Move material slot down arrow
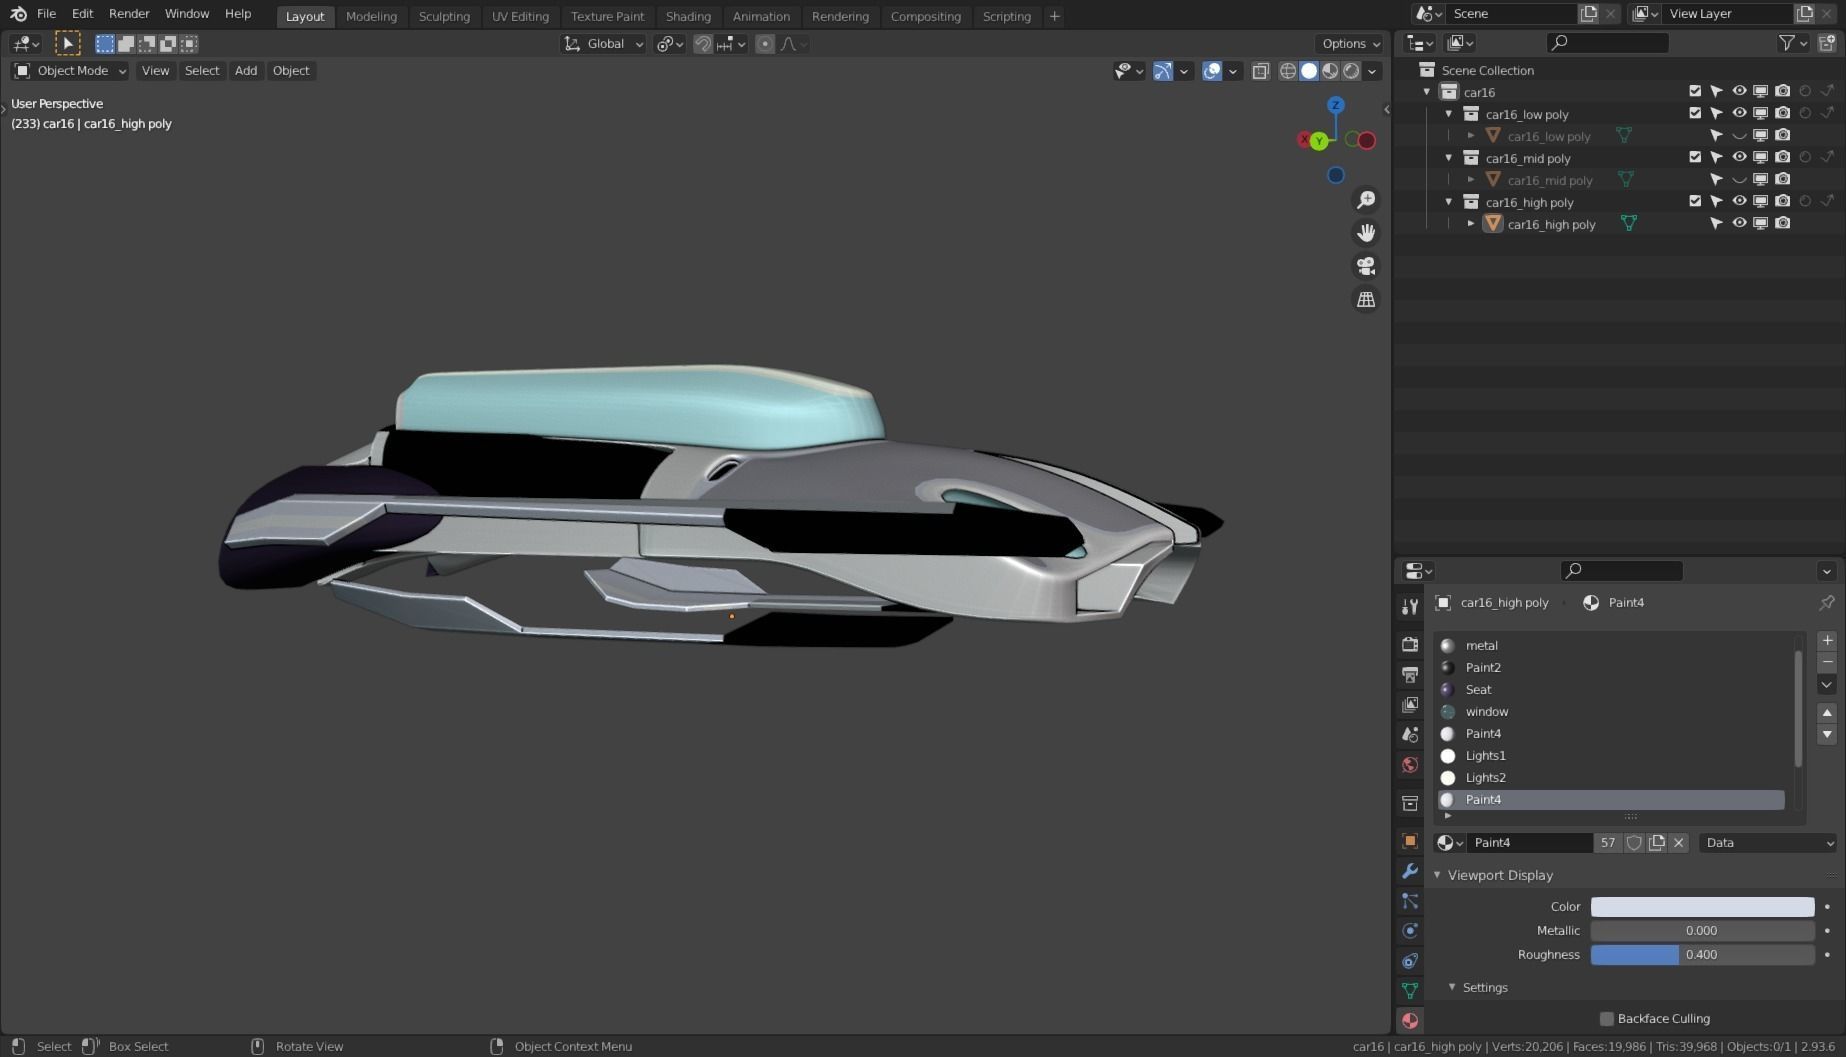The image size is (1846, 1057). click(x=1827, y=734)
